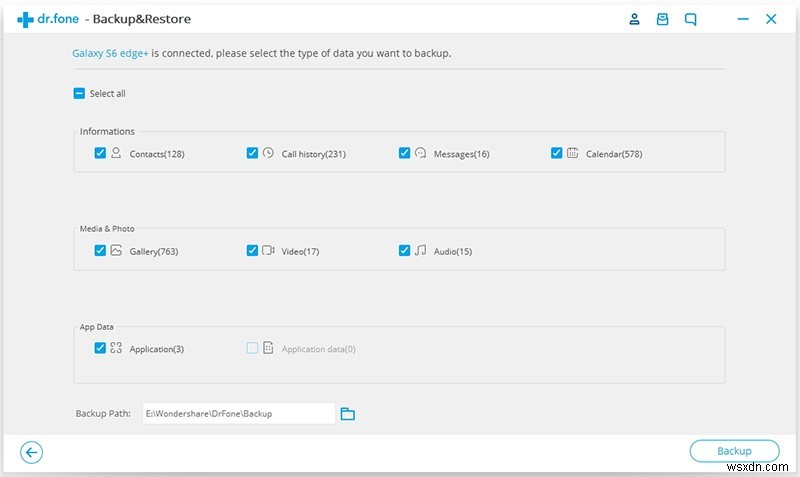Click the Audio music note icon
800x477 pixels.
tap(420, 250)
